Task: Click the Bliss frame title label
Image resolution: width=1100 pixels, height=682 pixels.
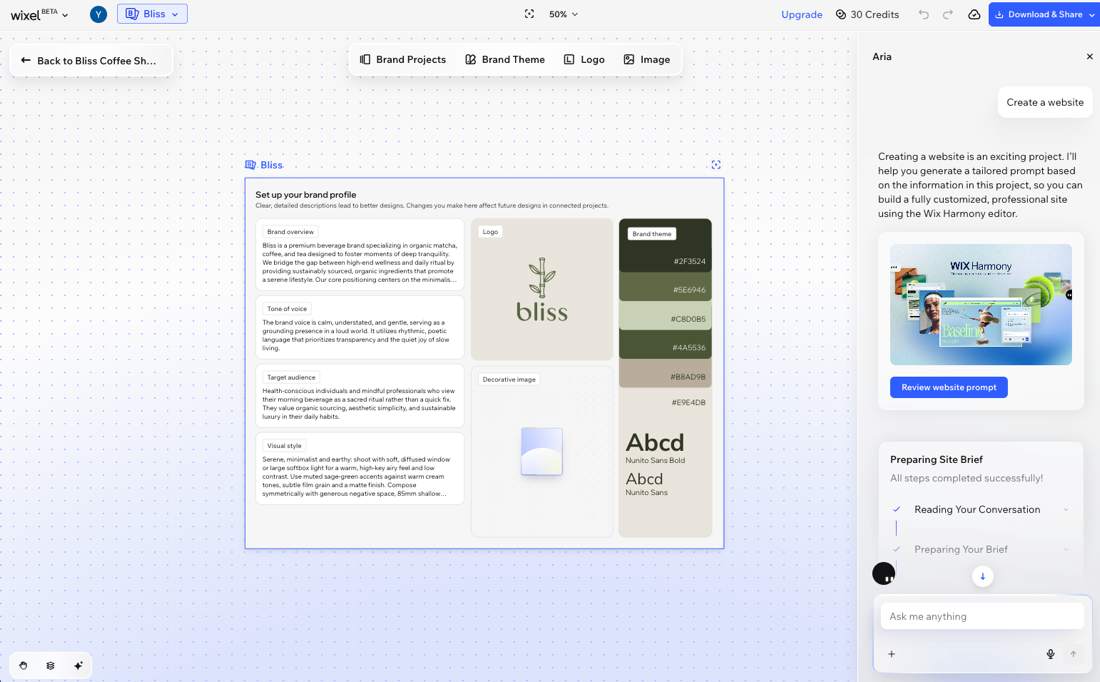Action: pyautogui.click(x=264, y=165)
